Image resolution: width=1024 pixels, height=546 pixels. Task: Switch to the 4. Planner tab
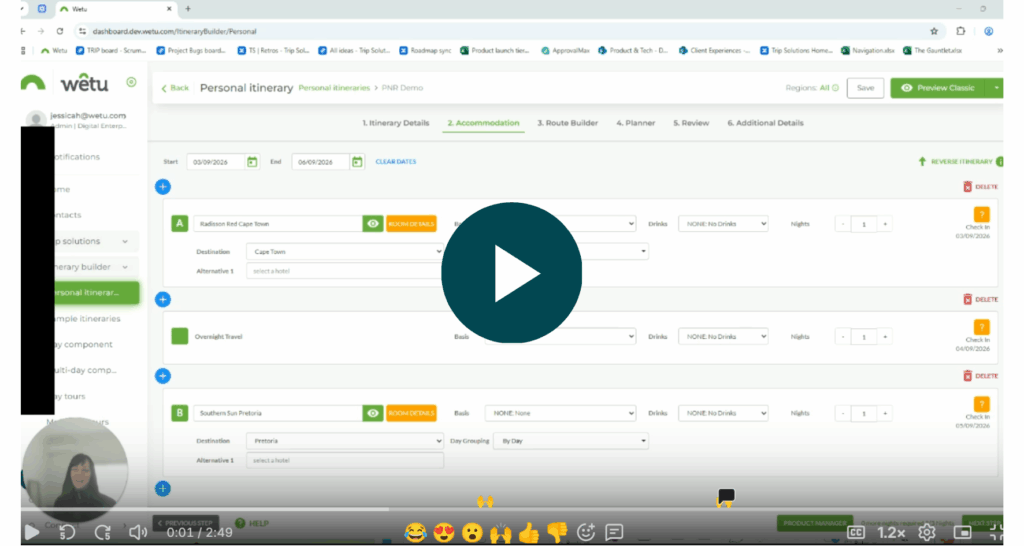click(635, 123)
